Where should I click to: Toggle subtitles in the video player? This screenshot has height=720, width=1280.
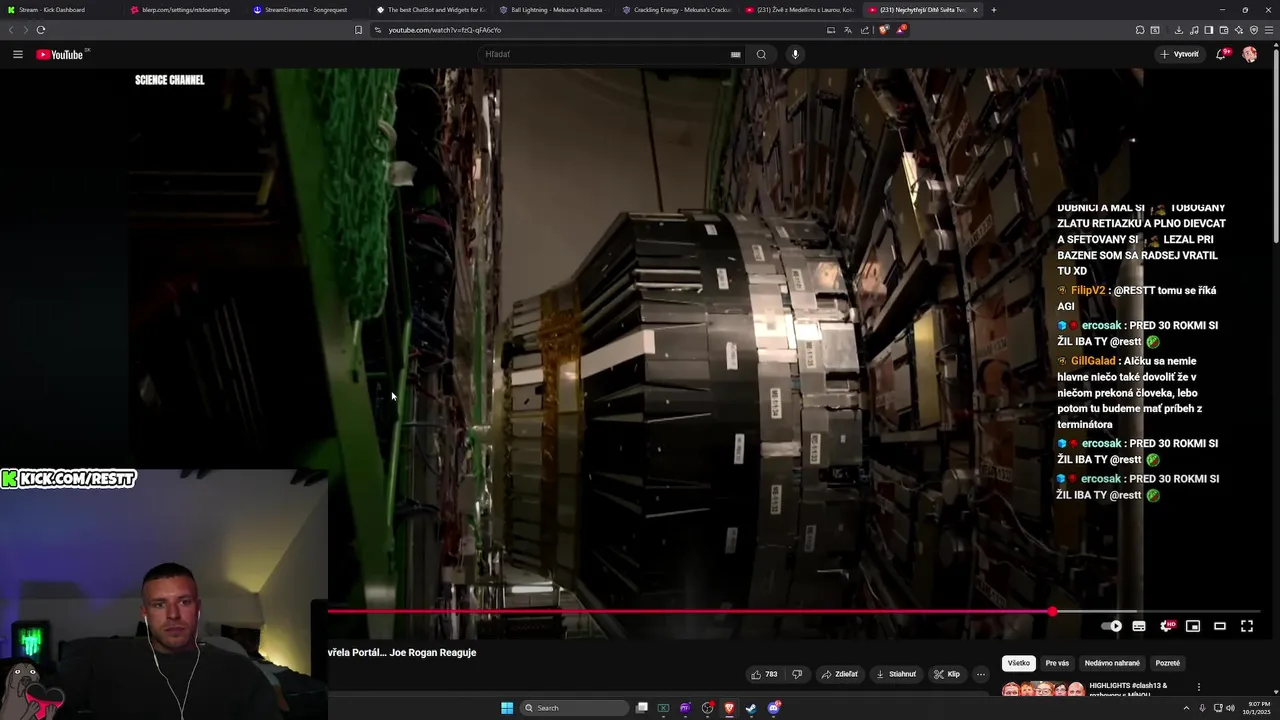click(1138, 626)
